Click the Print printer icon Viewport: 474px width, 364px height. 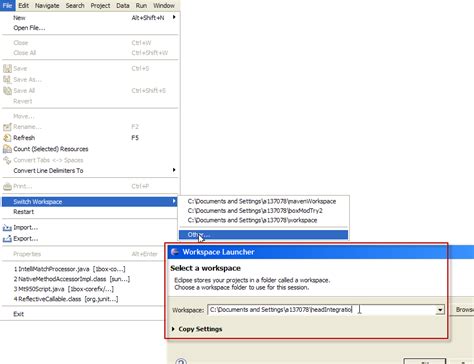pyautogui.click(x=7, y=186)
